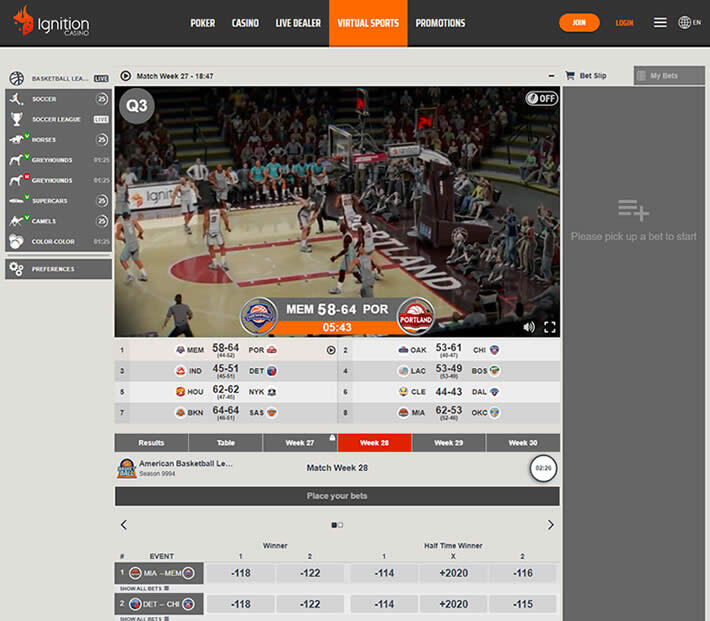Select Color Color in the sidebar
Screen dimensions: 710x621
[59, 241]
